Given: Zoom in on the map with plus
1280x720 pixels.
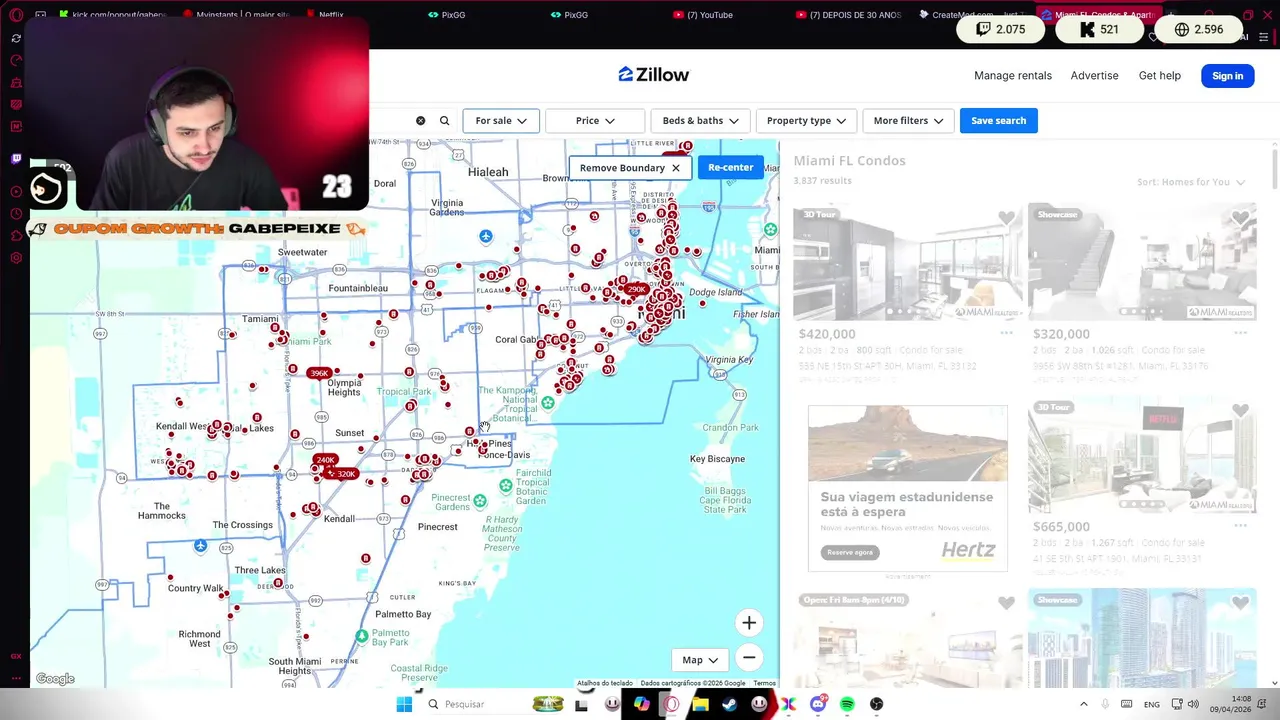Looking at the screenshot, I should pyautogui.click(x=749, y=623).
